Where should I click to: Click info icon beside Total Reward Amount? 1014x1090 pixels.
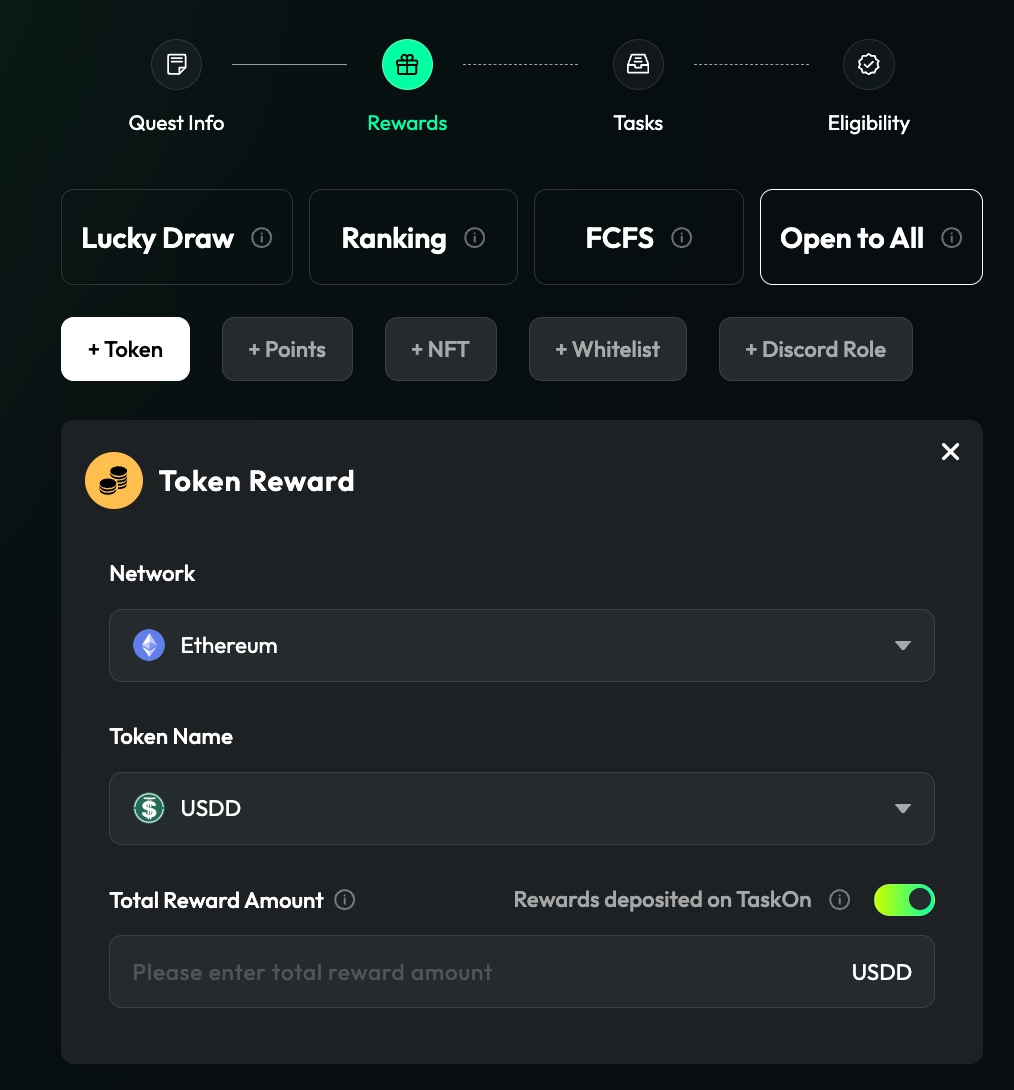click(345, 900)
